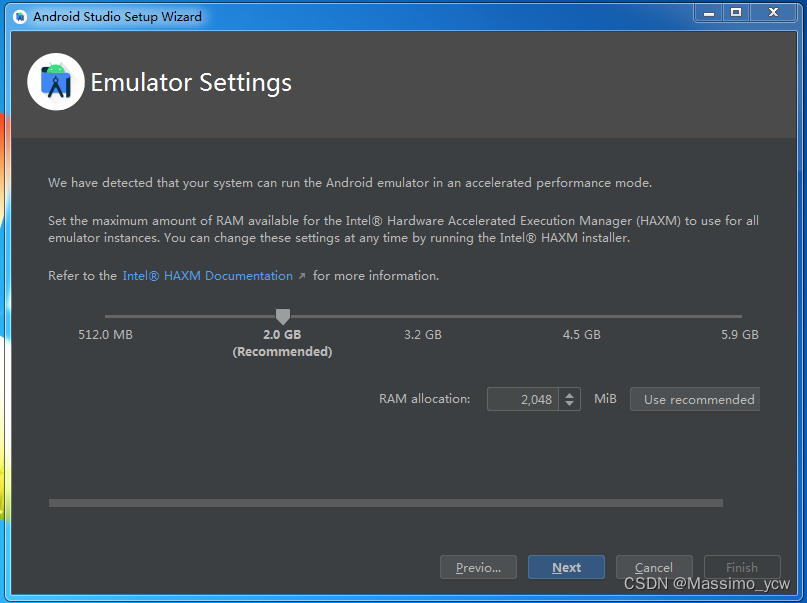Increase RAM allocation with up arrow

[x=569, y=395]
